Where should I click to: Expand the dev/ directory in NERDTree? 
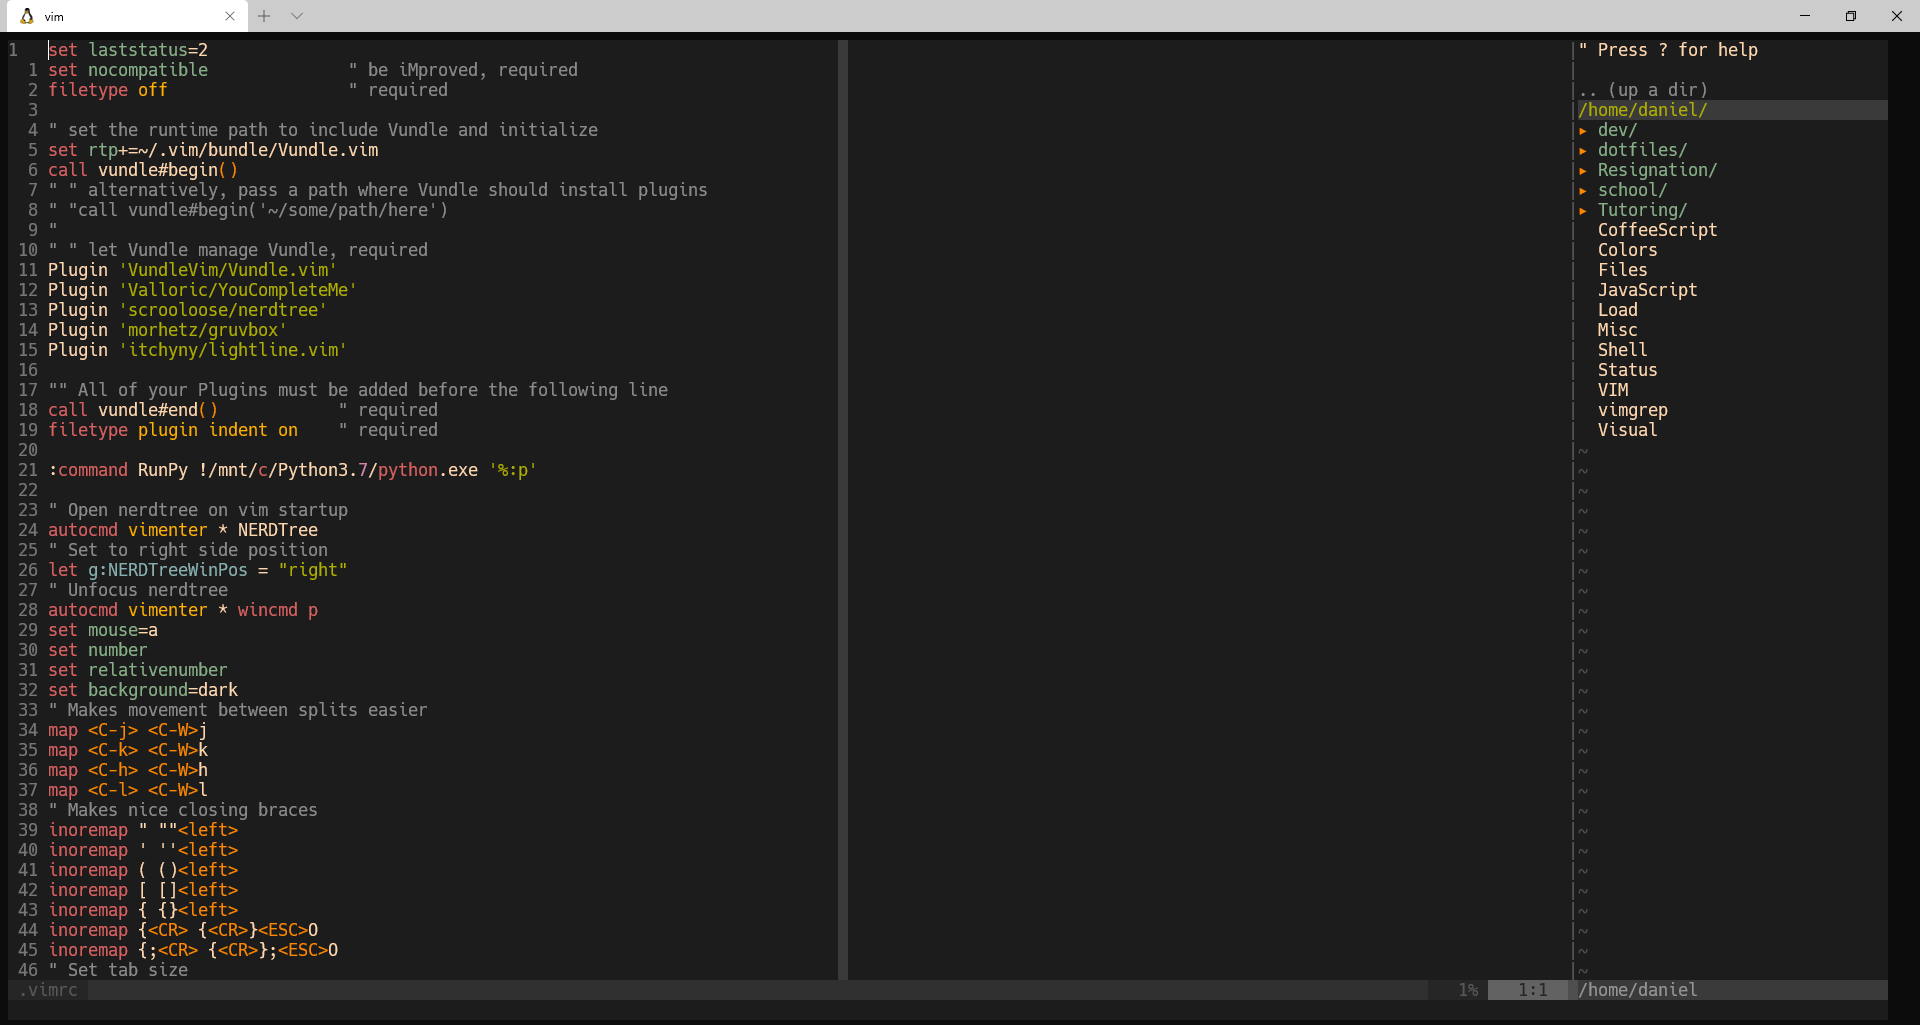coord(1616,130)
